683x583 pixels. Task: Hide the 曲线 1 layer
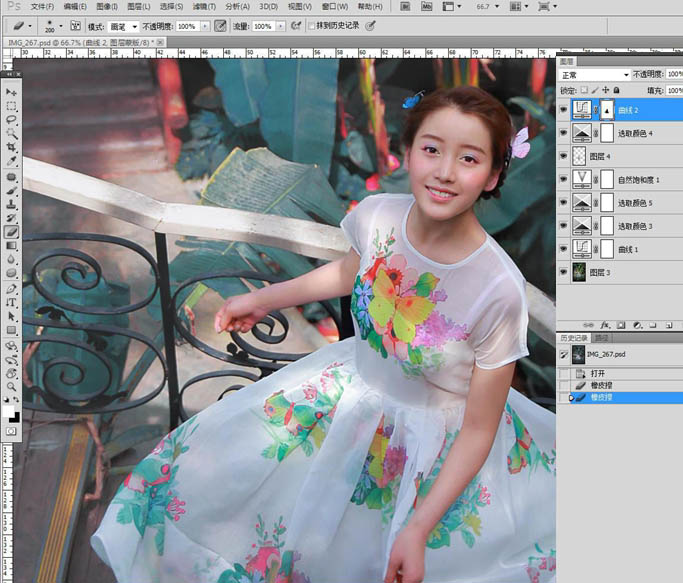coord(563,249)
